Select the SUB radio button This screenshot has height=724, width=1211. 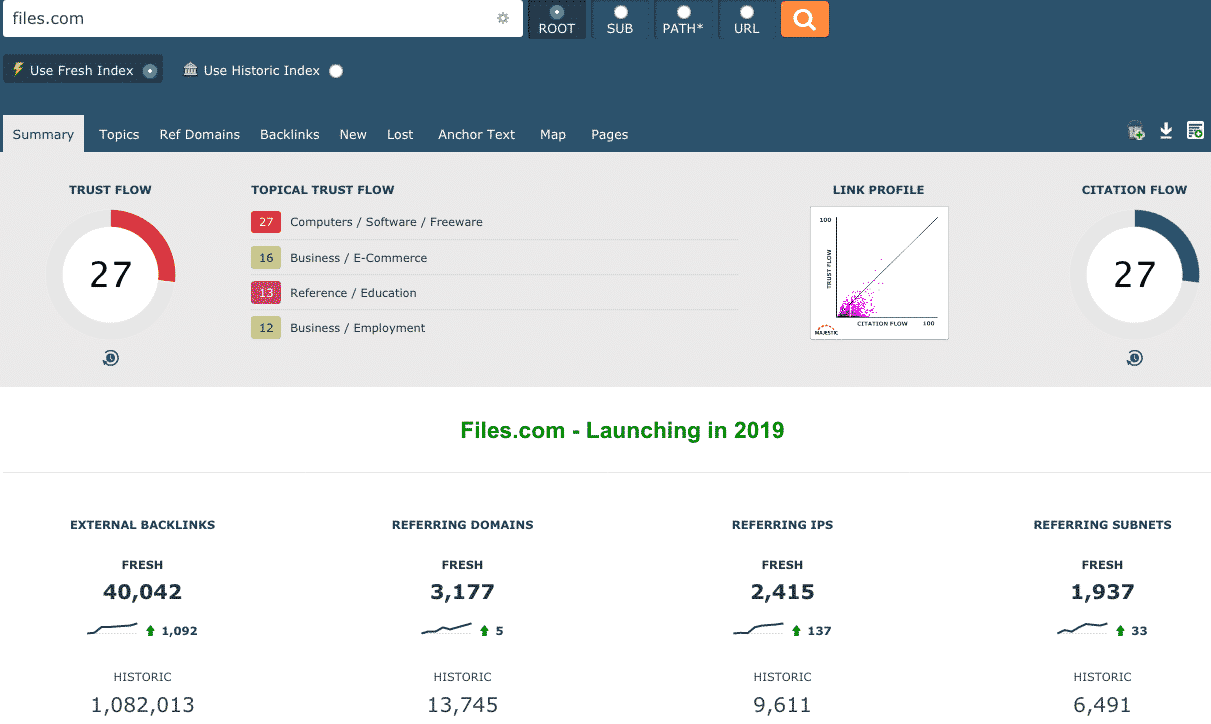pos(620,13)
